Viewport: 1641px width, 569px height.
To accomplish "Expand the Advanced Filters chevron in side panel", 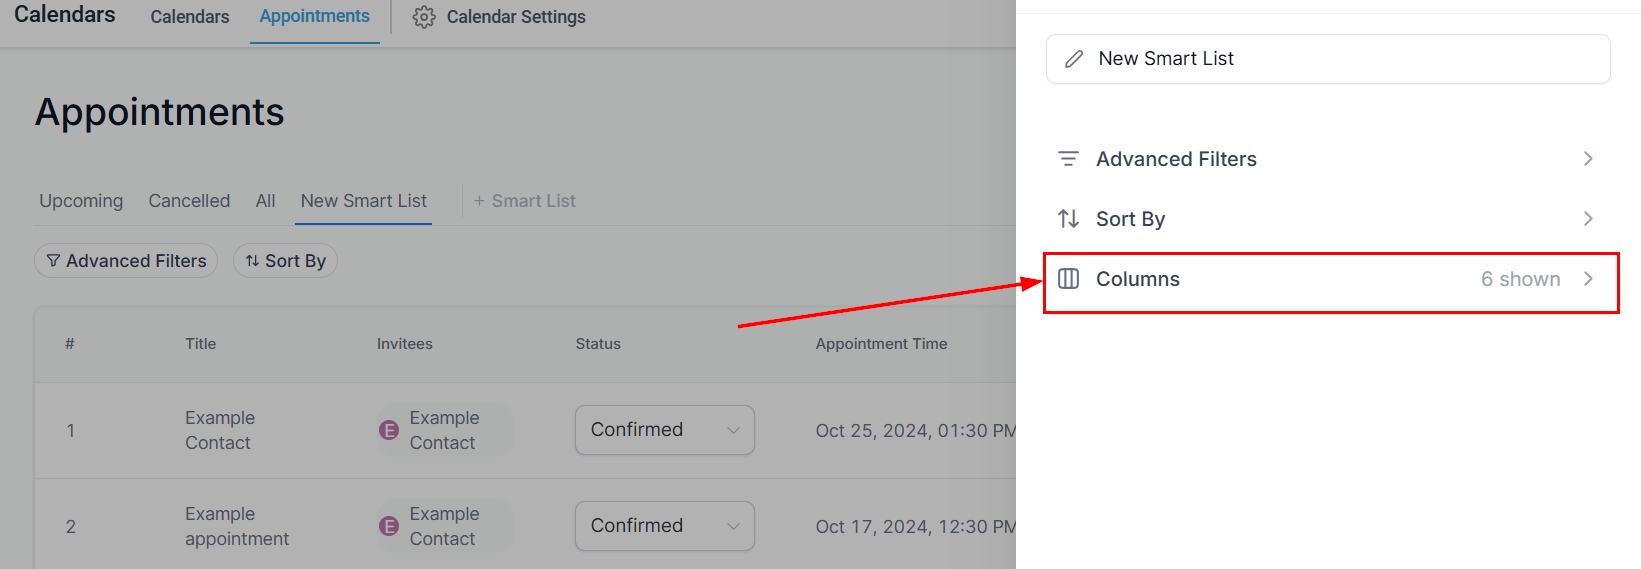I will point(1588,159).
